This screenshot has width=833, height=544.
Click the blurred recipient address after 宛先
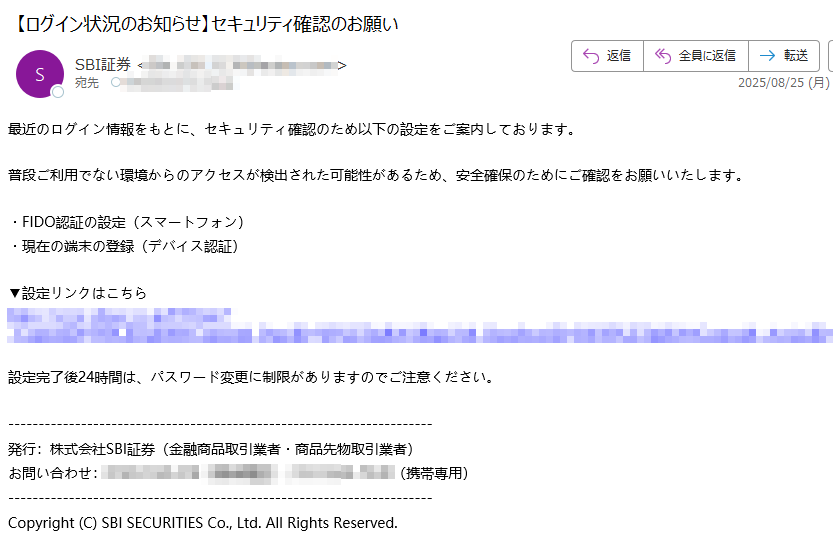[177, 83]
